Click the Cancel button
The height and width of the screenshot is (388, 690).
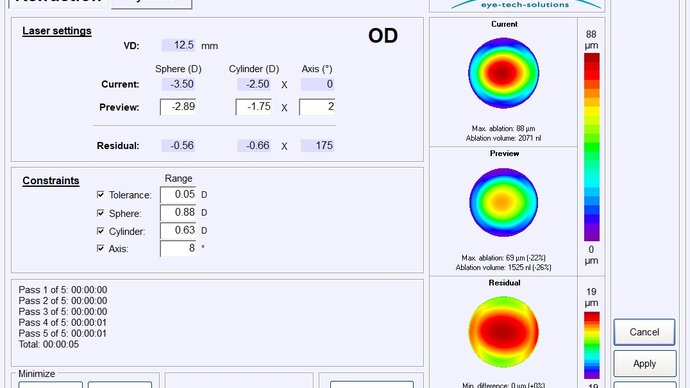tap(644, 332)
